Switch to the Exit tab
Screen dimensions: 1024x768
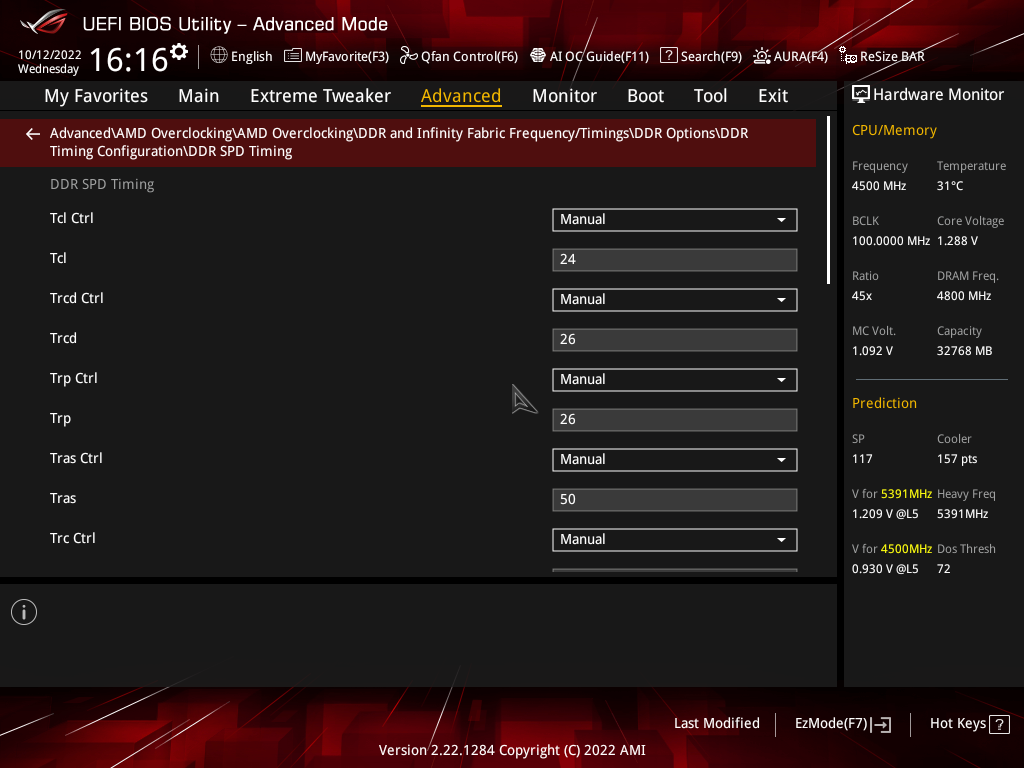click(773, 96)
